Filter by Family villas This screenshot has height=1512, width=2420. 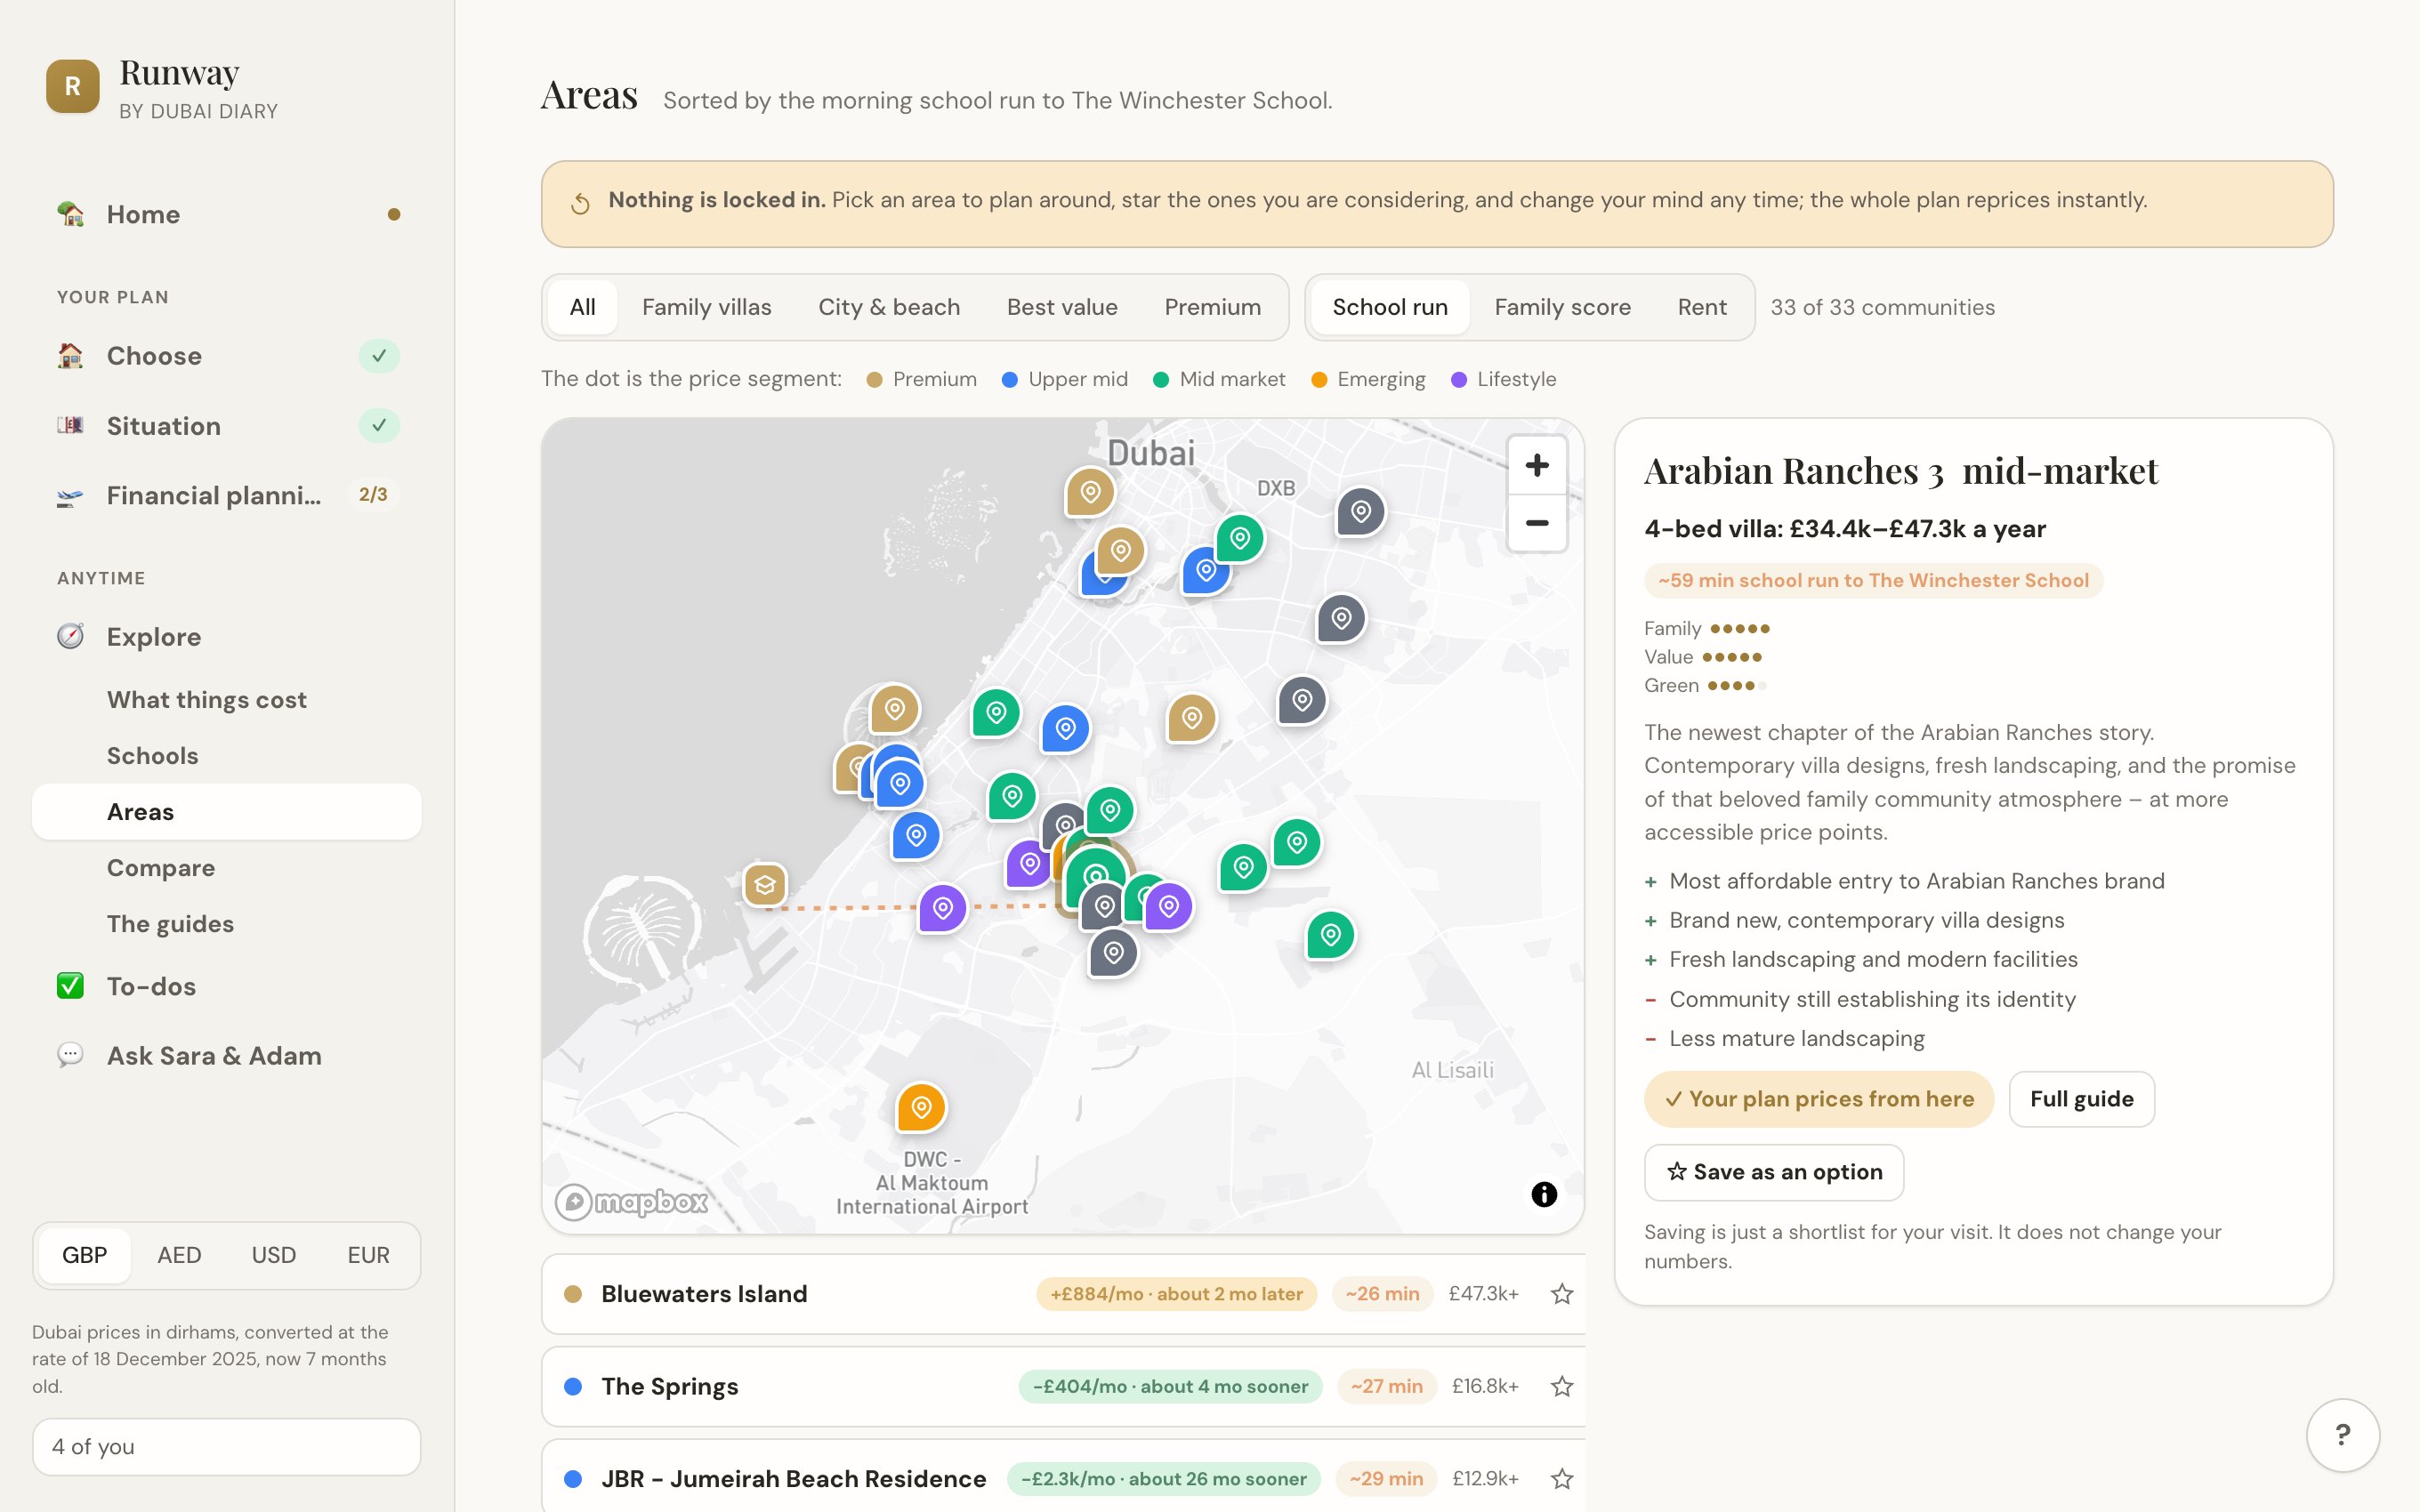706,307
